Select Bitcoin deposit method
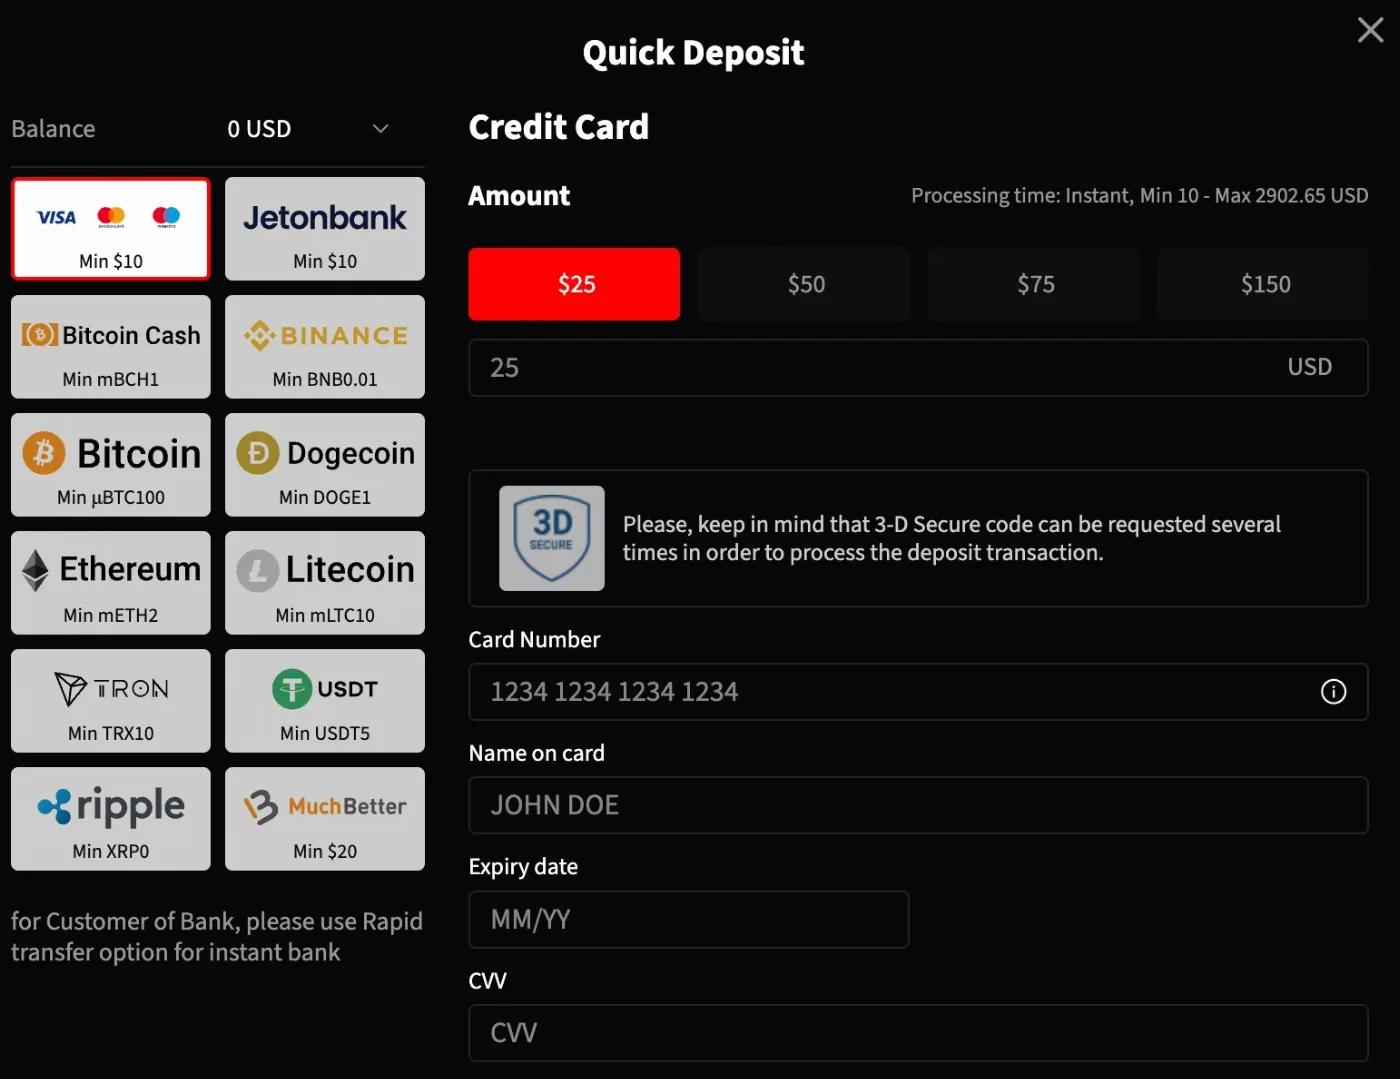 click(x=111, y=465)
